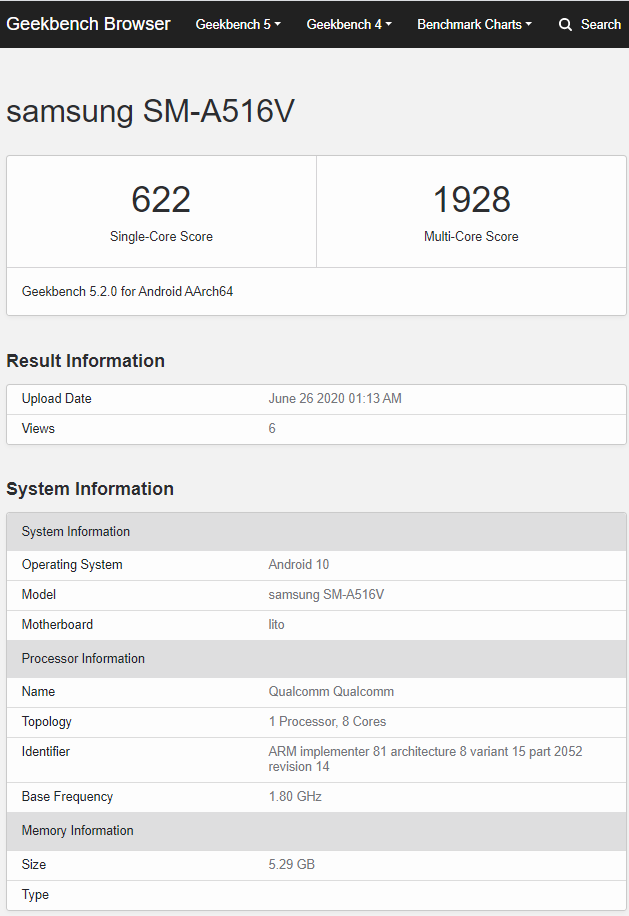Click the Views row label
The width and height of the screenshot is (629, 916).
pyautogui.click(x=38, y=428)
